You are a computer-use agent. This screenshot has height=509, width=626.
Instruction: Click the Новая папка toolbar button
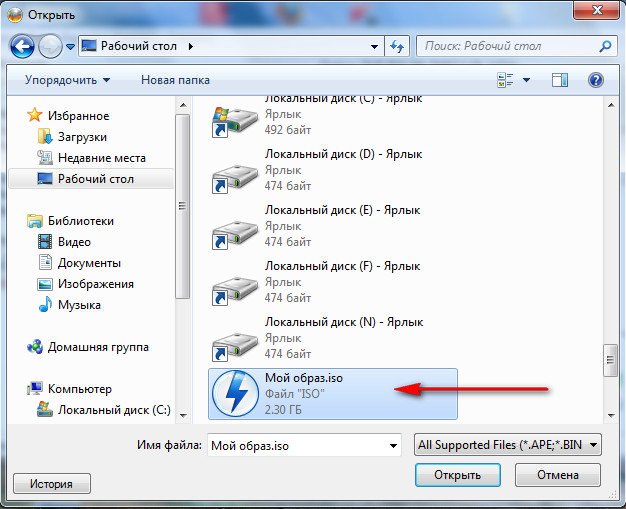point(176,79)
